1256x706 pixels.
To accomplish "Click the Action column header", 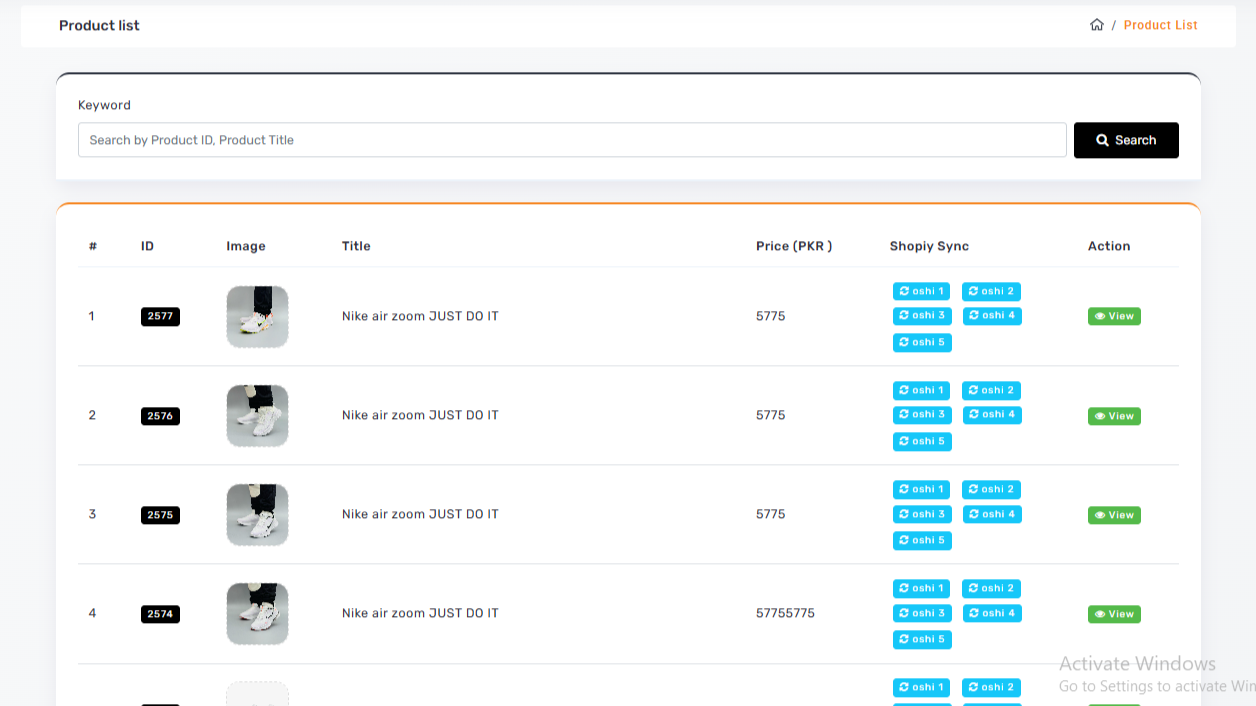I will (x=1109, y=246).
